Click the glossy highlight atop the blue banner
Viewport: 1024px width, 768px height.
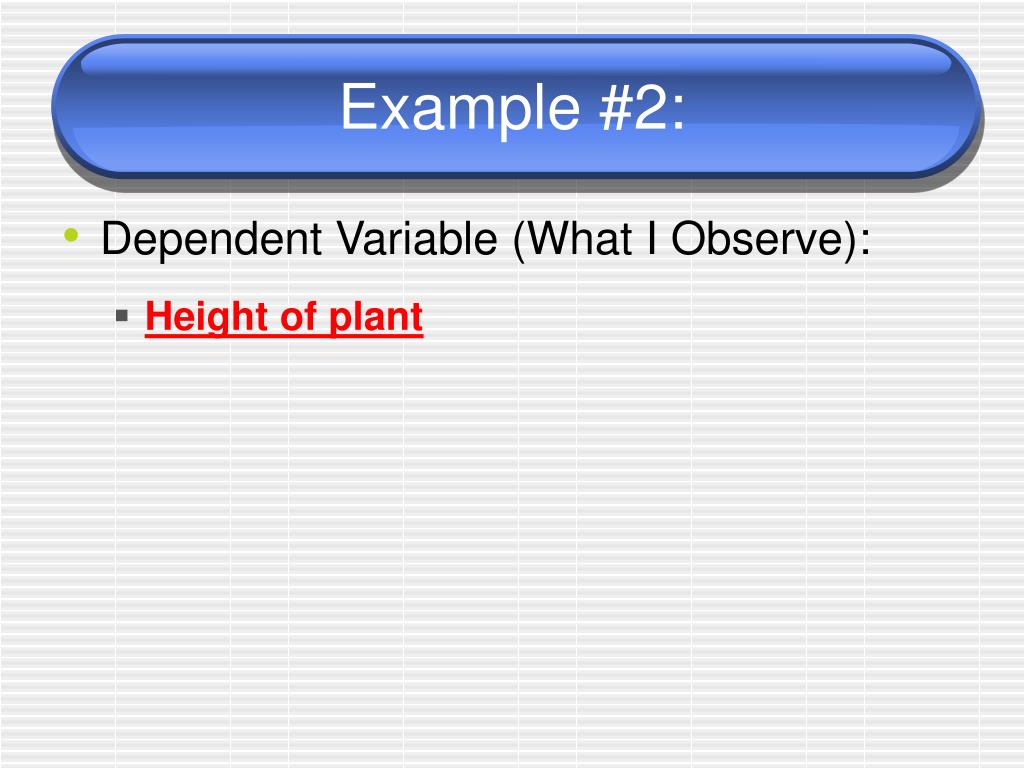(x=516, y=59)
